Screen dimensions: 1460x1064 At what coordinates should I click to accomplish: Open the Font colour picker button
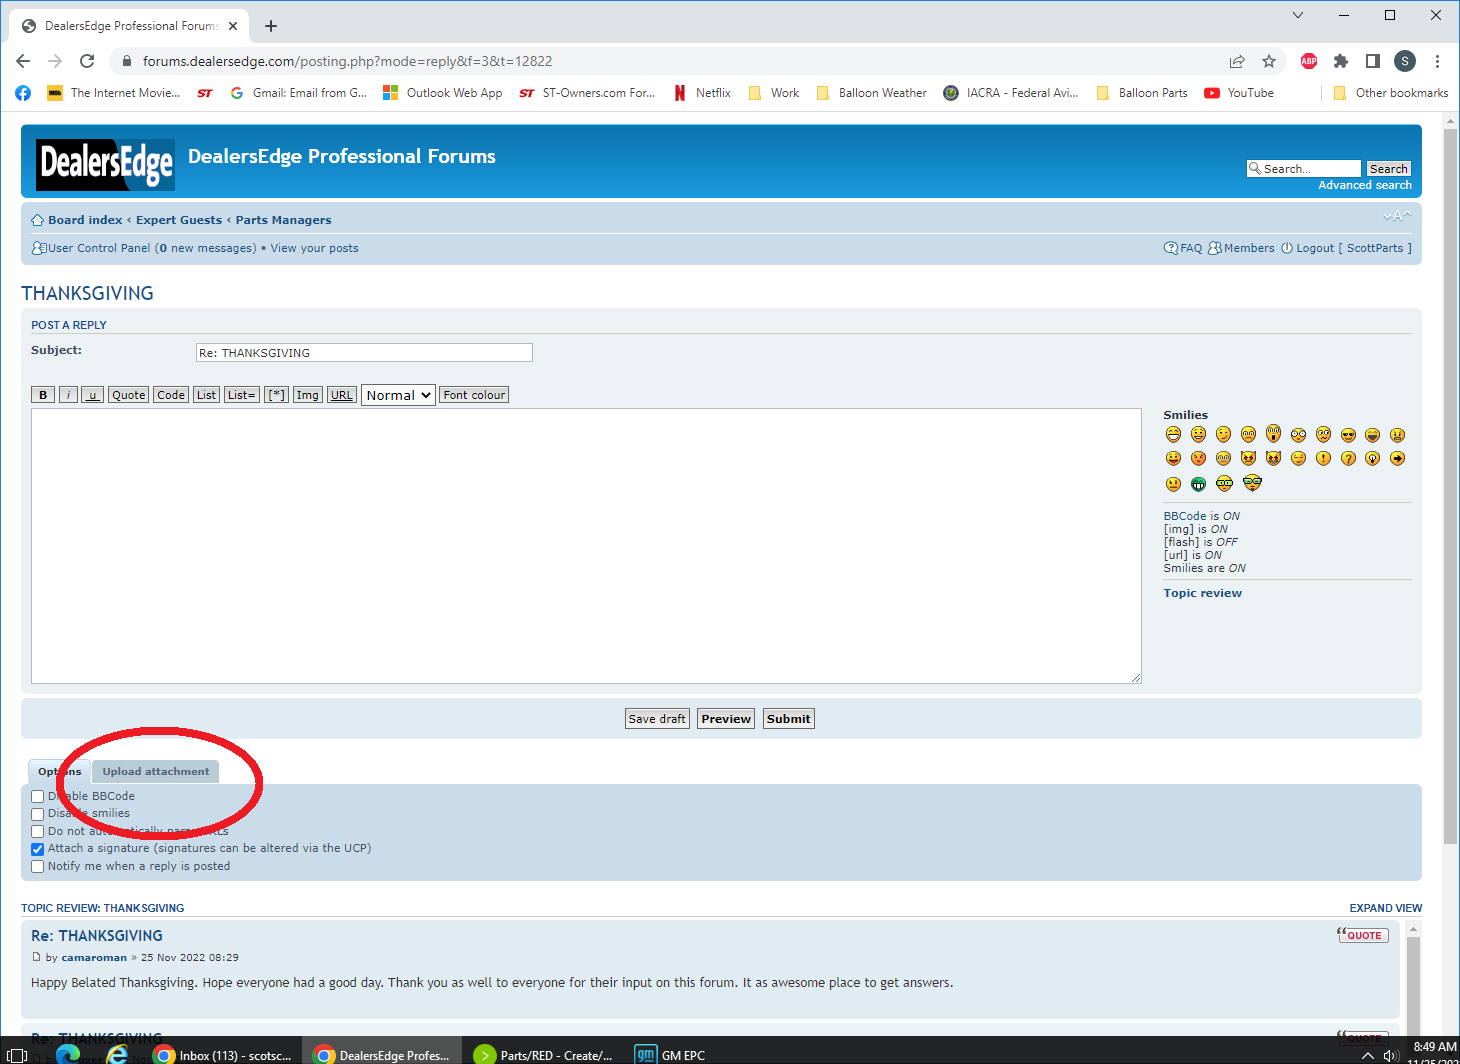tap(475, 395)
